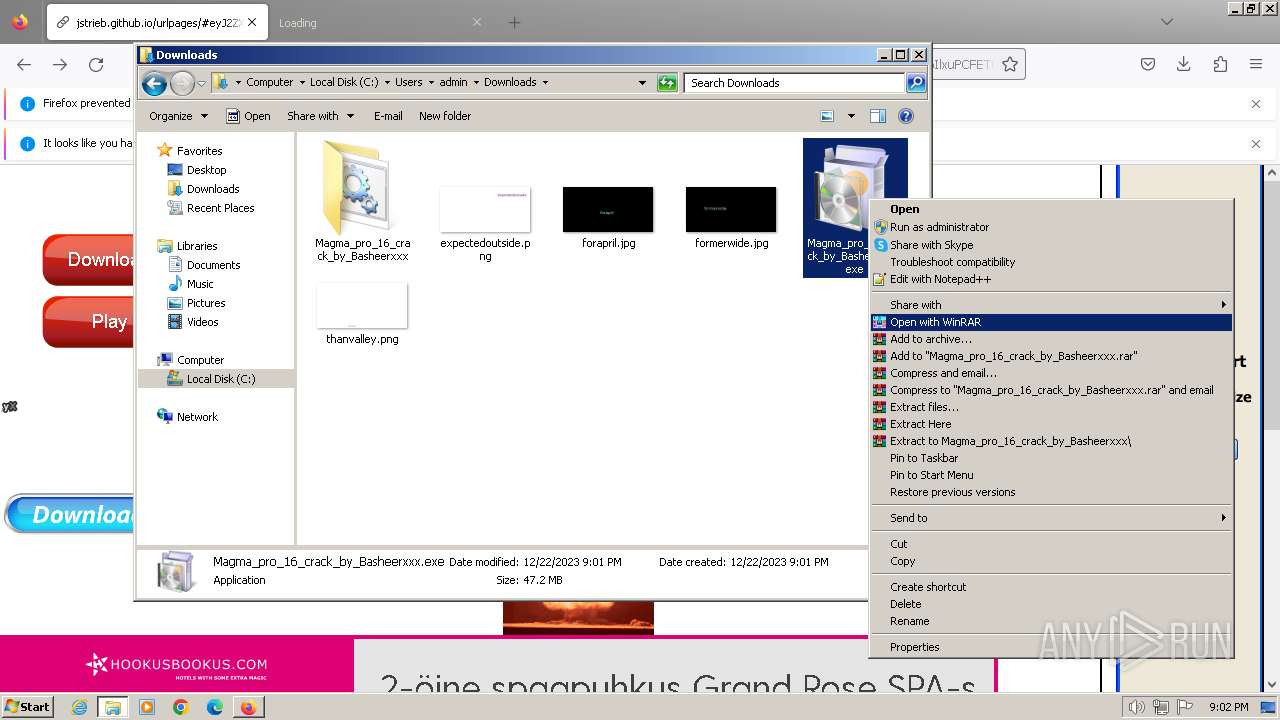Screen dimensions: 1280x720
Task: Click the Search Downloads magnifier icon
Action: click(x=915, y=83)
